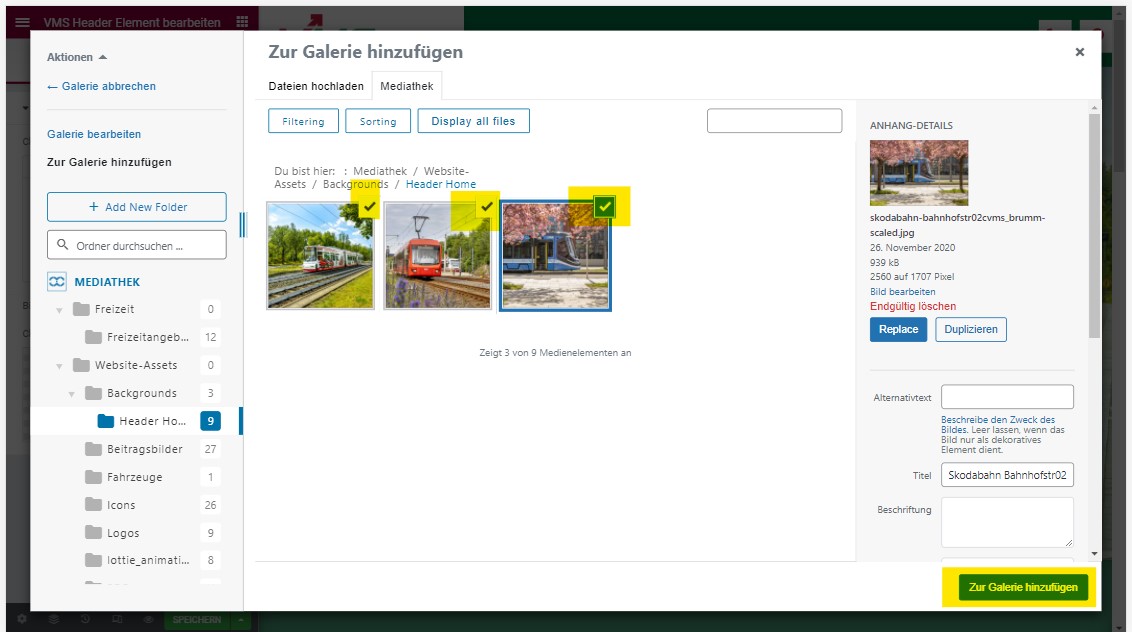Open the lottie_animations folder
This screenshot has width=1132, height=632.
pos(147,561)
